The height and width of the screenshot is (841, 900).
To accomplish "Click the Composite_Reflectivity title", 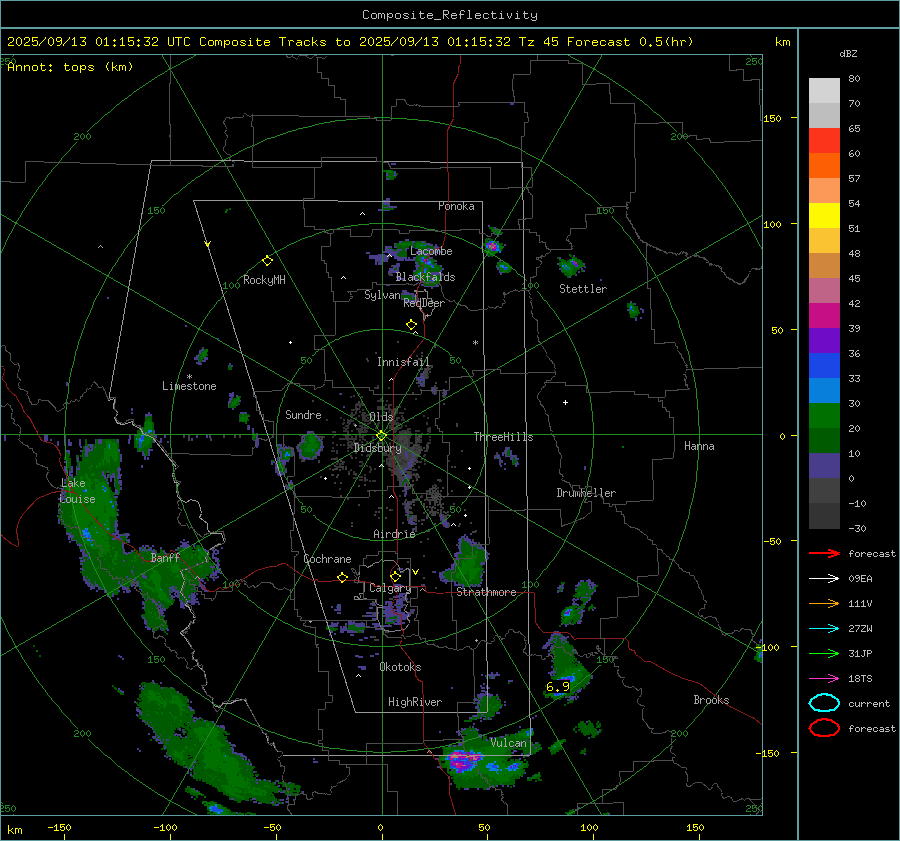I will click(x=450, y=15).
